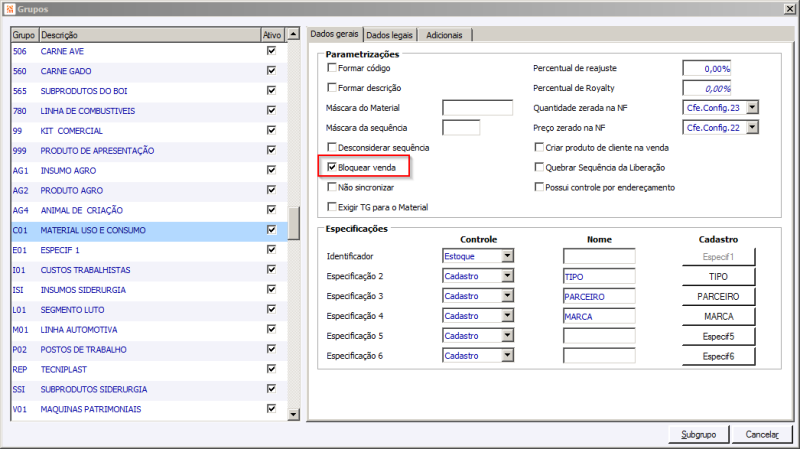Select the INSUMOS SIDERURGIA row
The width and height of the screenshot is (800, 449).
click(149, 290)
